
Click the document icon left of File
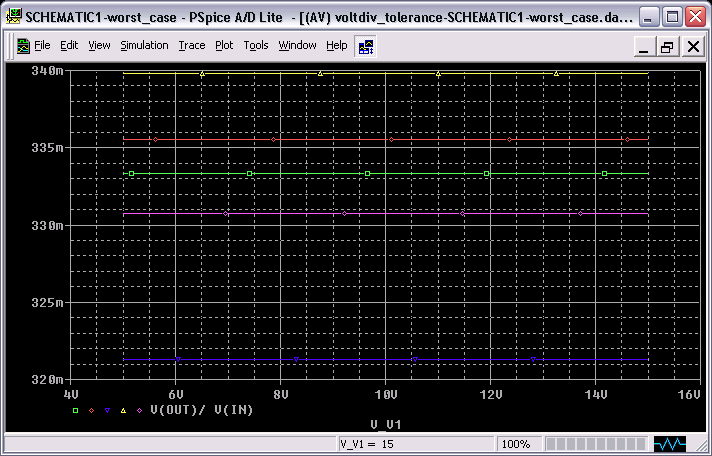pos(22,46)
